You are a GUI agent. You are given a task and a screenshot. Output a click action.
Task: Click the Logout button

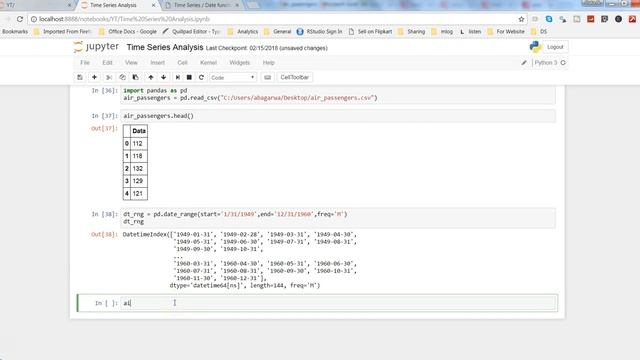(x=555, y=47)
